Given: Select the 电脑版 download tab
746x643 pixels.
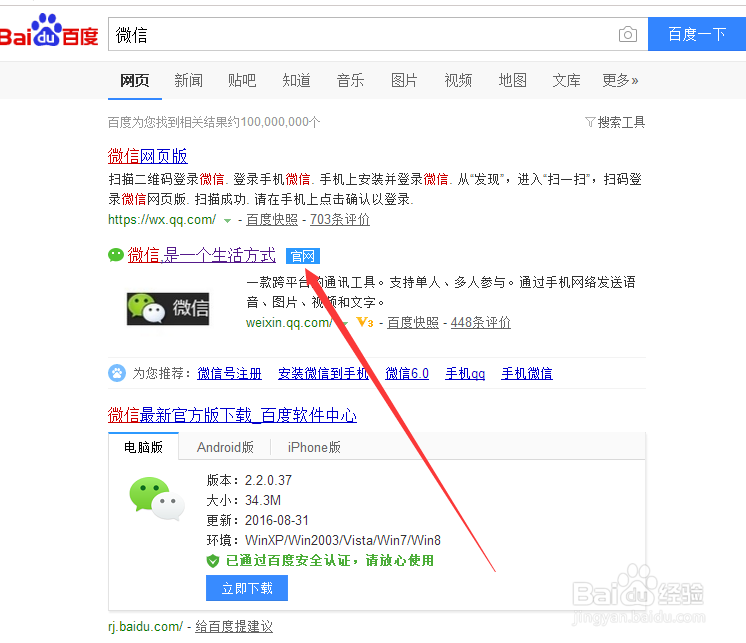Looking at the screenshot, I should coord(143,447).
